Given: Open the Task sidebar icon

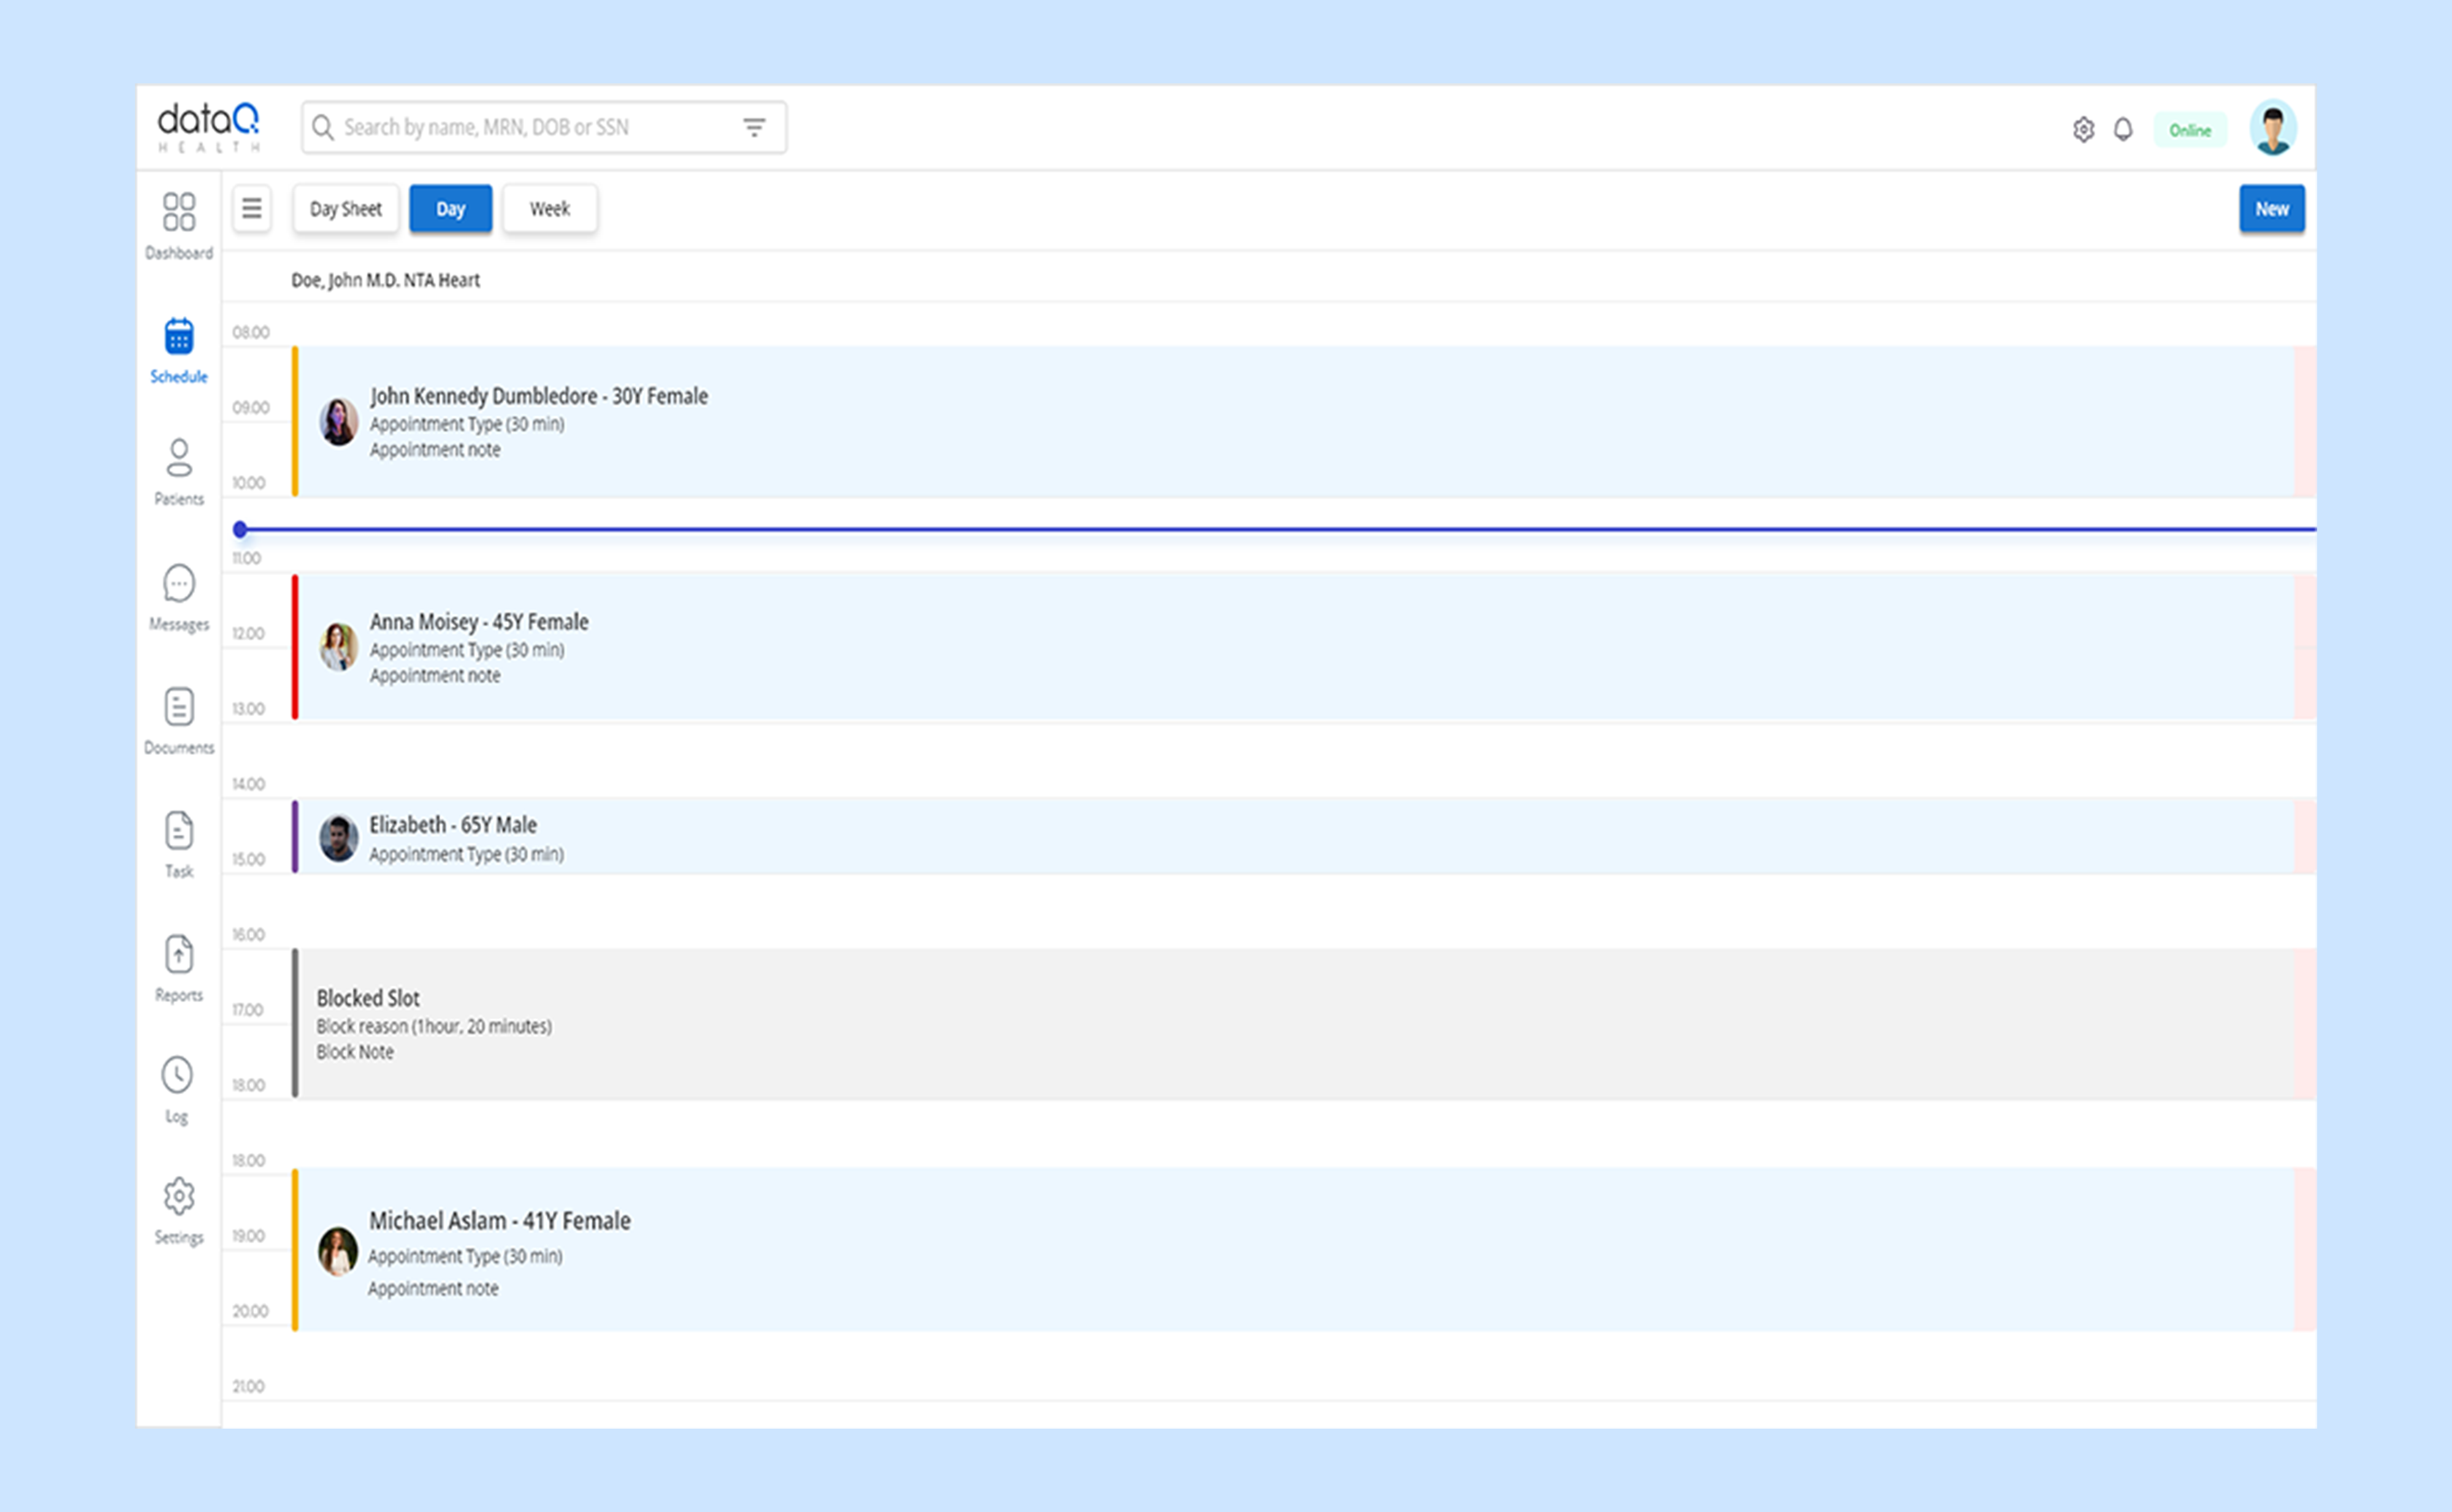Looking at the screenshot, I should (179, 831).
